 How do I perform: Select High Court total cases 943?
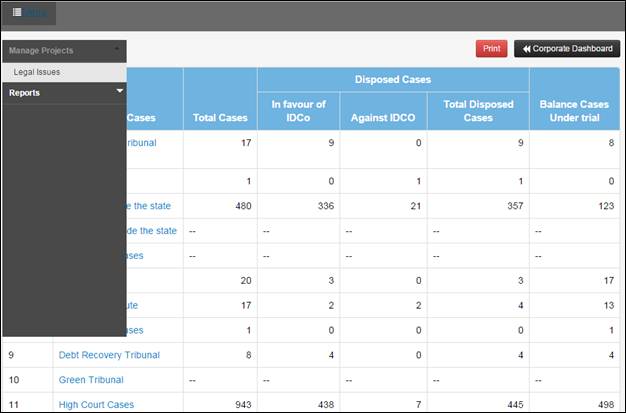(x=243, y=405)
